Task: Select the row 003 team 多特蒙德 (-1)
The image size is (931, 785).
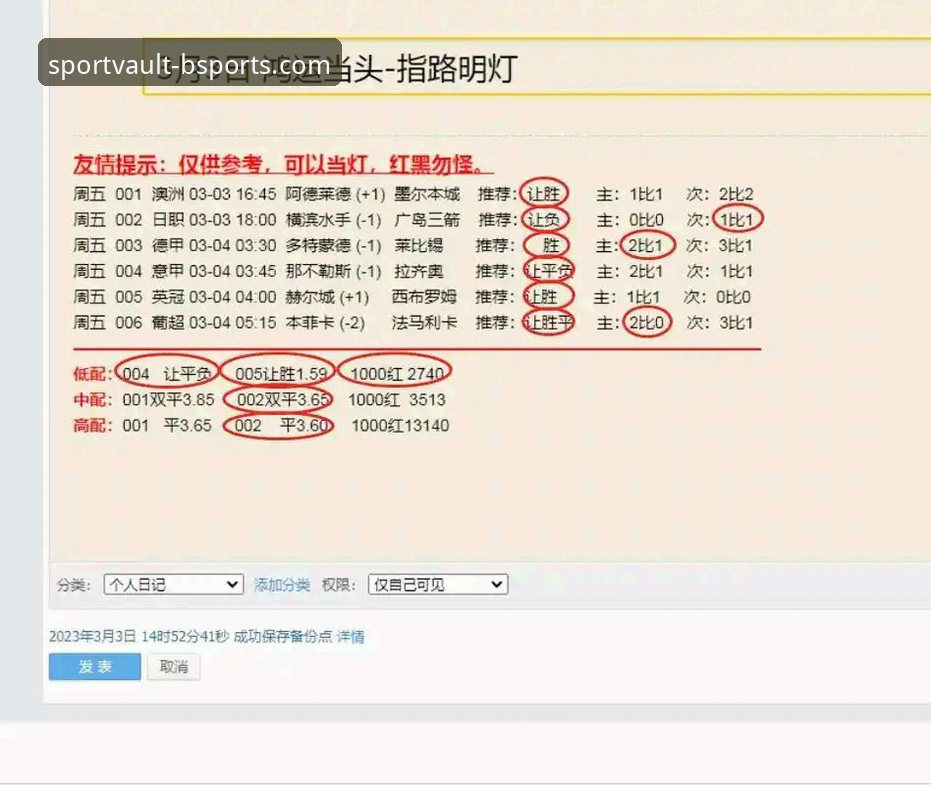Action: coord(333,245)
